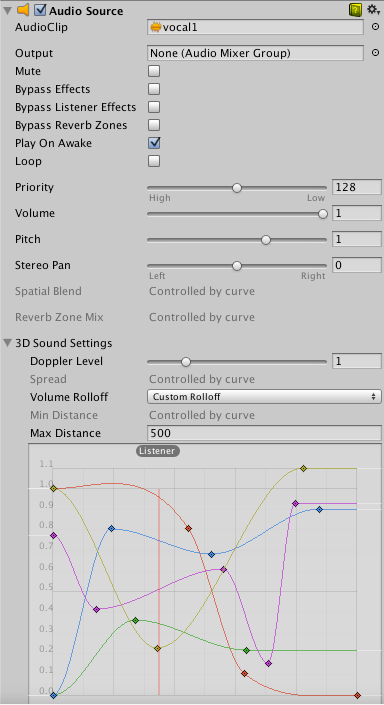Collapse the Audio Source component foldout
Screen dimensions: 384x705
pyautogui.click(x=7, y=10)
